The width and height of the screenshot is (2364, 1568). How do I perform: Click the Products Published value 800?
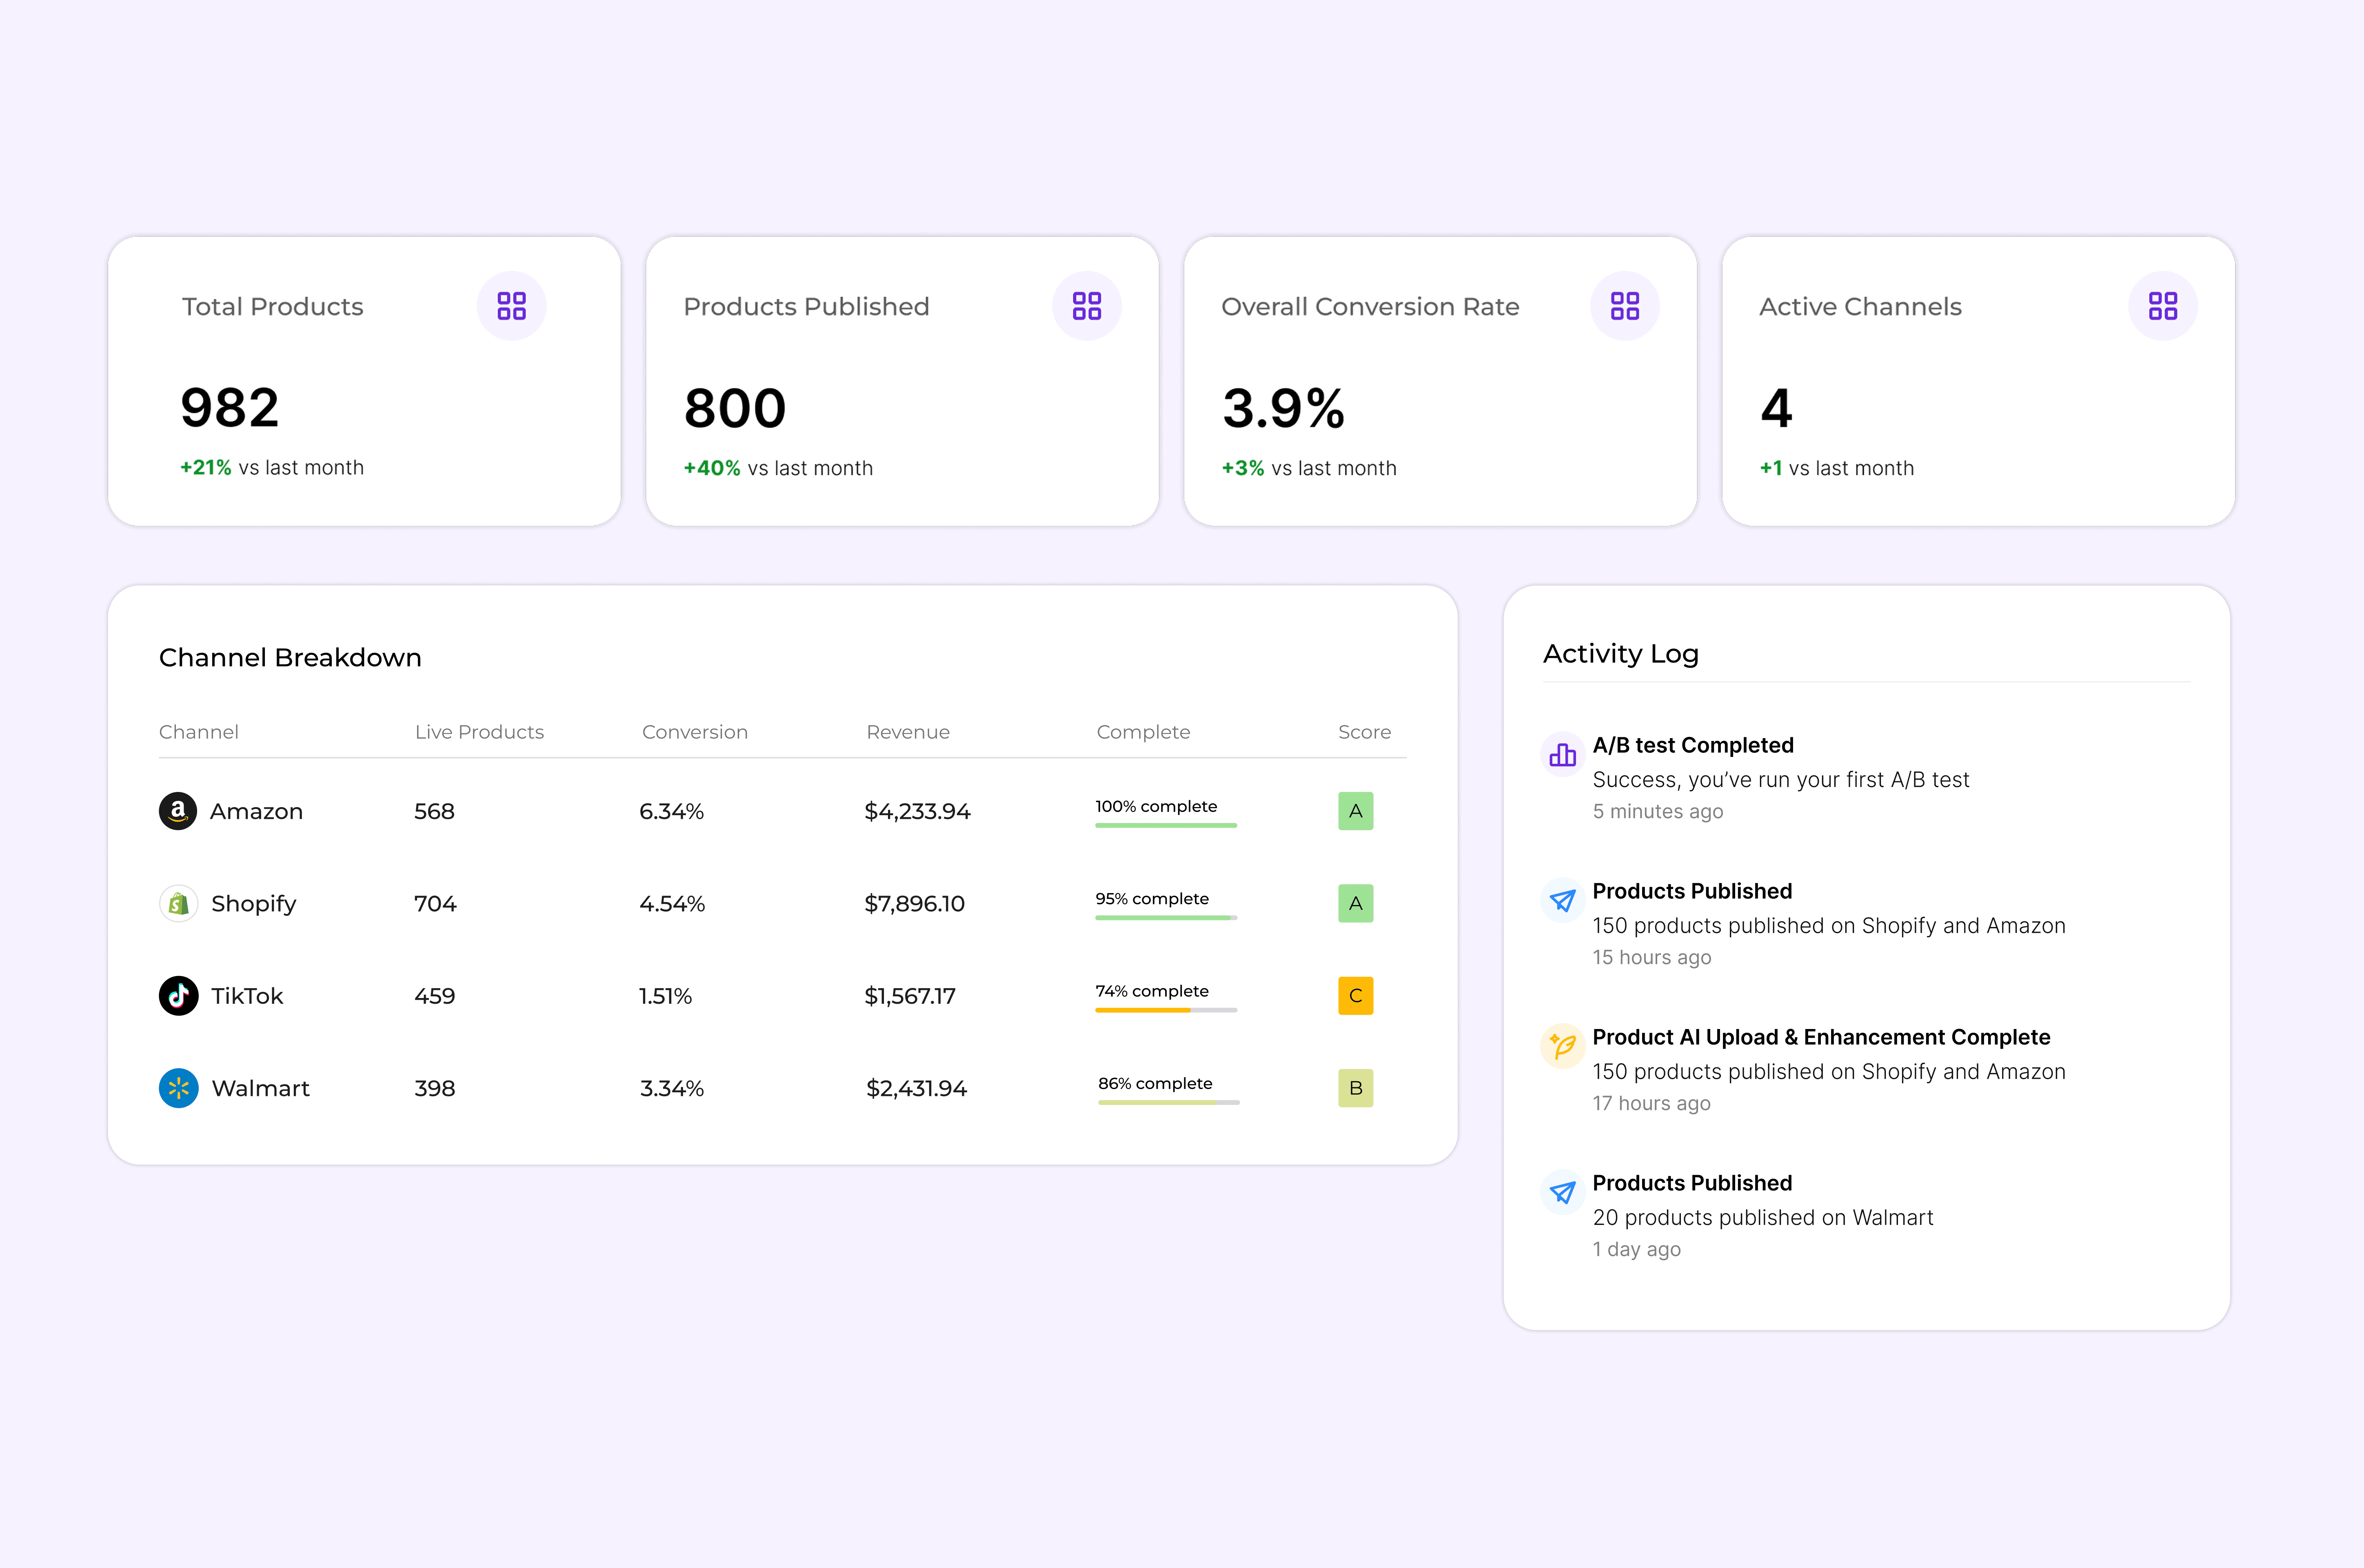(735, 408)
